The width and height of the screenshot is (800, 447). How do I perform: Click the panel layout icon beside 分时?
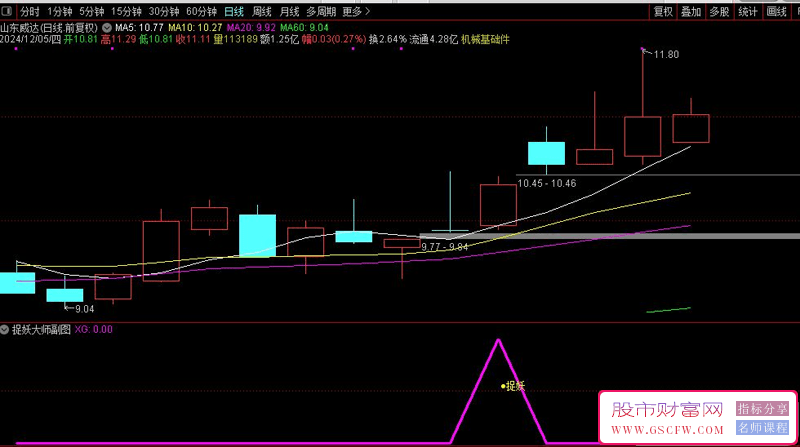(x=7, y=11)
